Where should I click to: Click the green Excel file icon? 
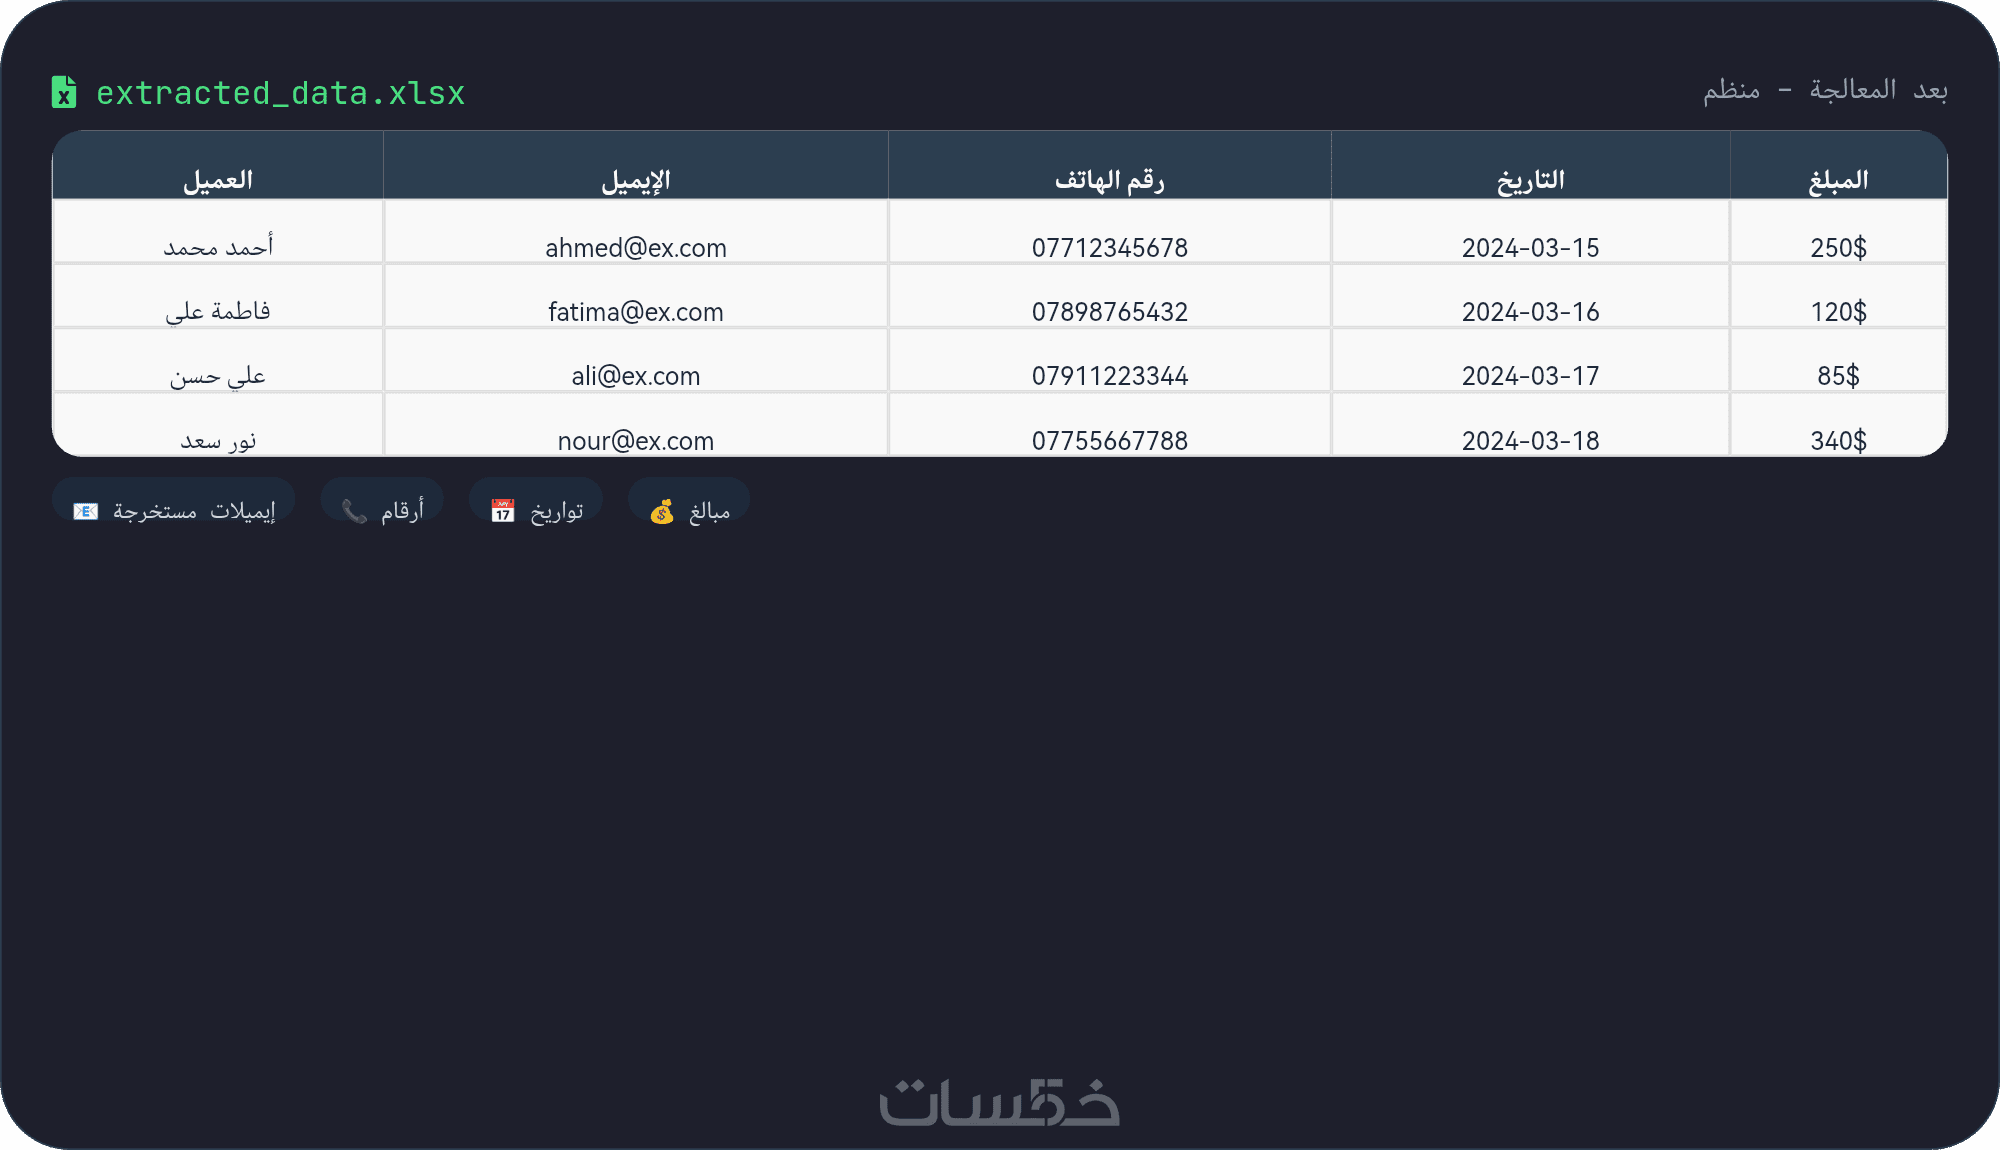[x=64, y=92]
